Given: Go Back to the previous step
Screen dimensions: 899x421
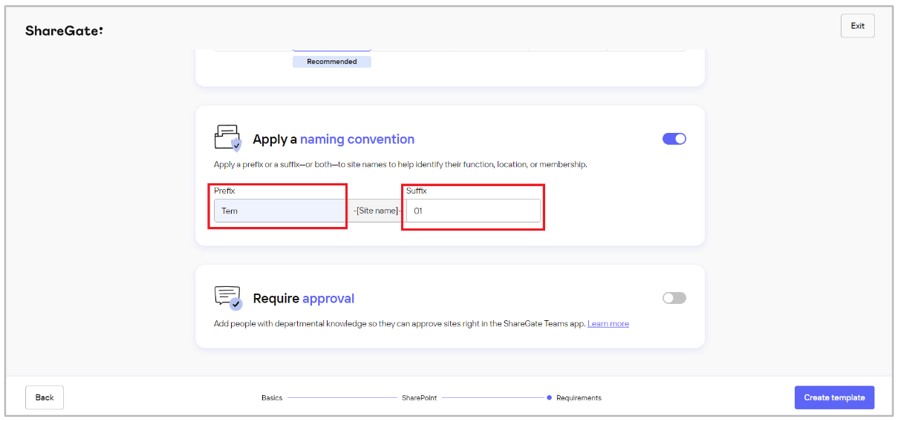Looking at the screenshot, I should [44, 397].
